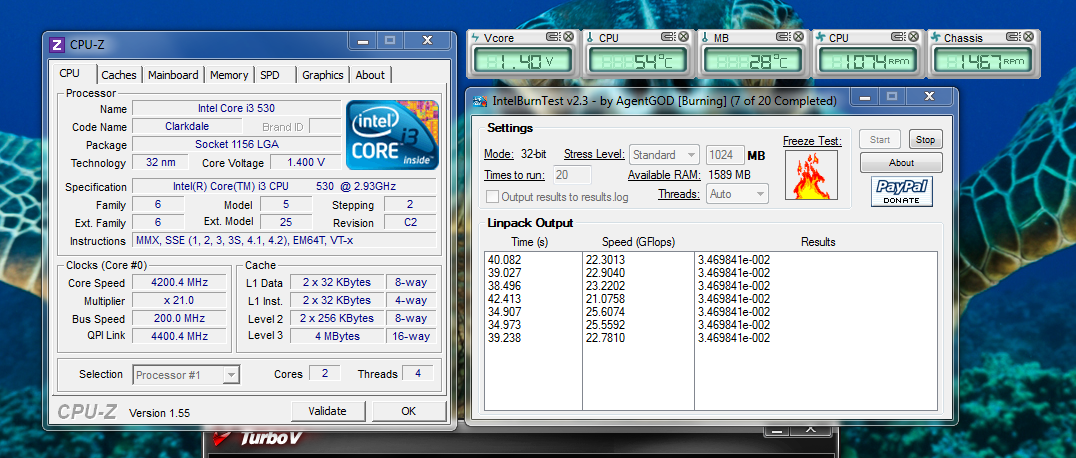Enable Output results to results.log
This screenshot has height=458, width=1076.
[492, 197]
